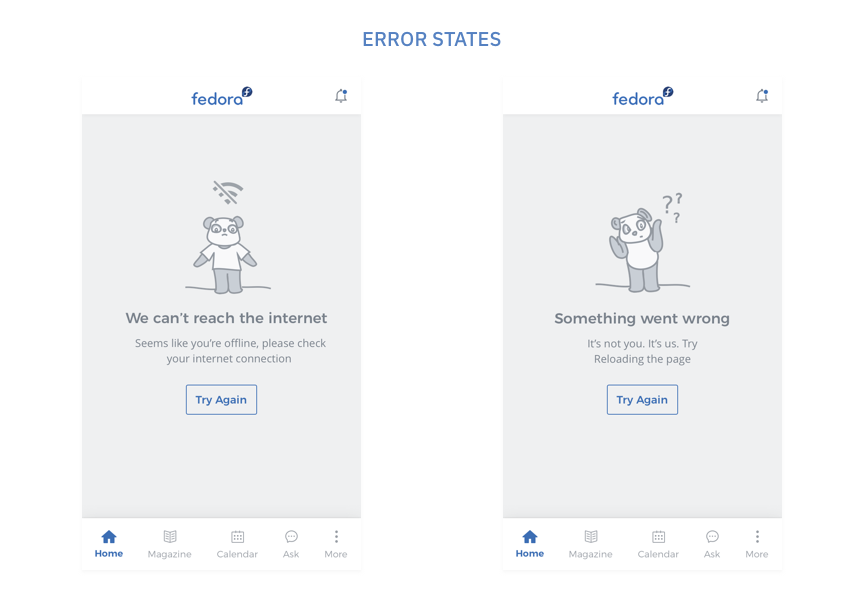
Task: Open Home tab in the left mockup
Action: [109, 544]
